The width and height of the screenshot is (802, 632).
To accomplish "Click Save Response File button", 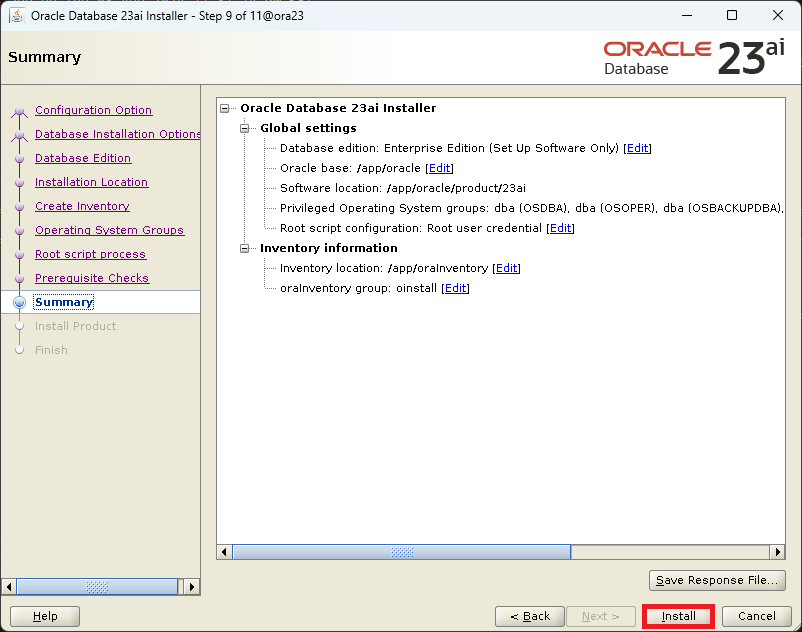I will click(x=717, y=580).
